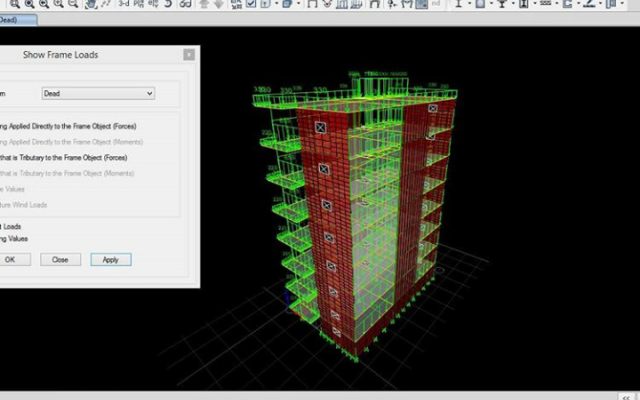The image size is (640, 400).
Task: Open dropdown arrow beside C-shaped wall icon
Action: [x=578, y=3]
